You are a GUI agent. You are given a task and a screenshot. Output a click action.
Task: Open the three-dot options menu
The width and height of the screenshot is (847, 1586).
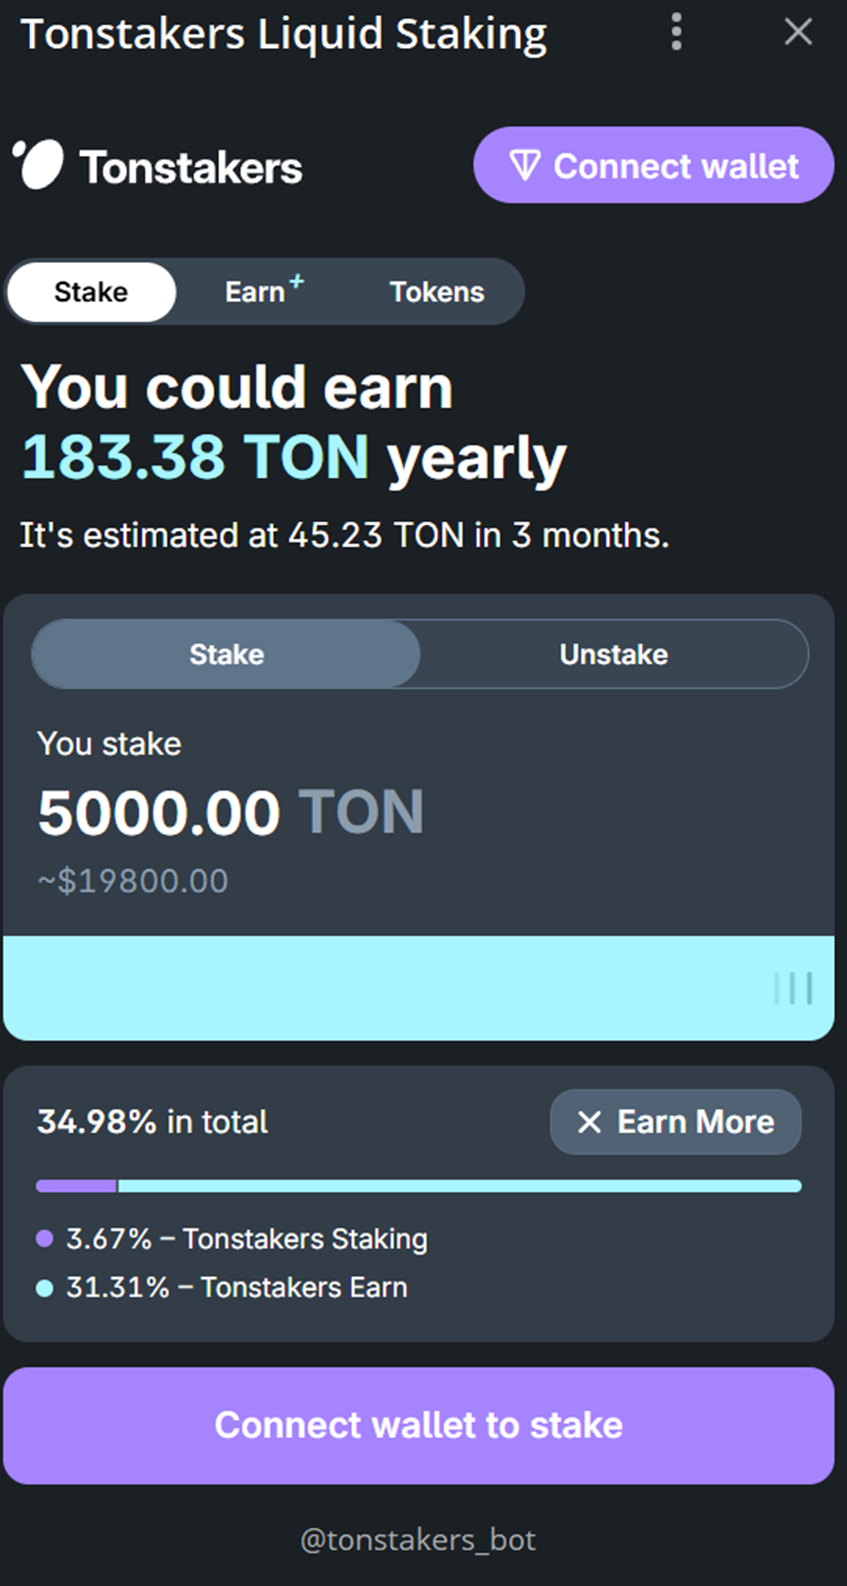(677, 32)
